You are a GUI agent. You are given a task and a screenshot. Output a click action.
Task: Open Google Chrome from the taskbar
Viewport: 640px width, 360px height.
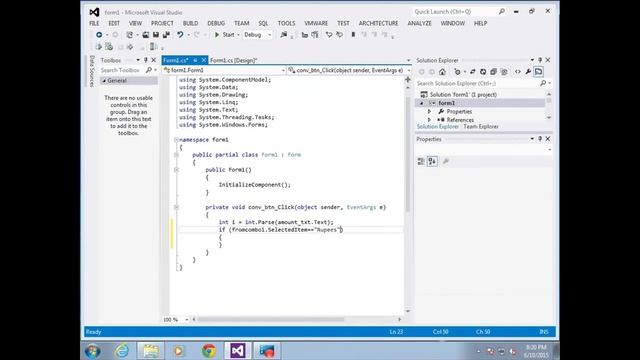point(209,351)
